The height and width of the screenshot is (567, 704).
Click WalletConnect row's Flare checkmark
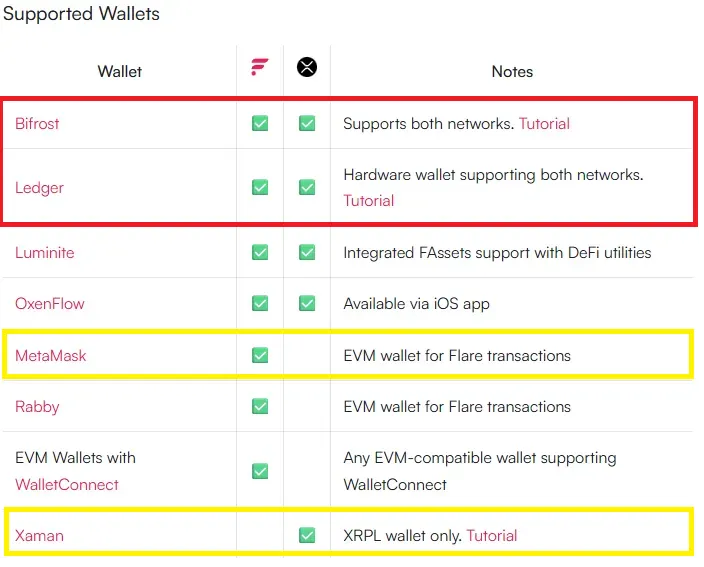(x=260, y=471)
